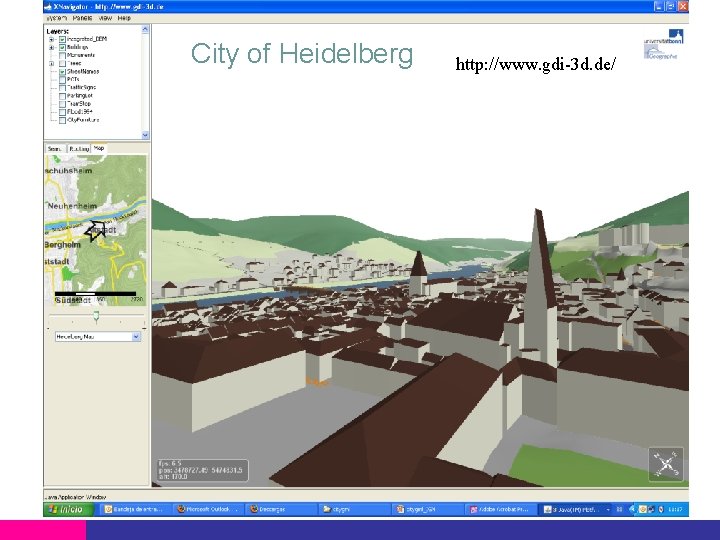
Task: Click the XNavigator title bar app icon
Action: [47, 7]
